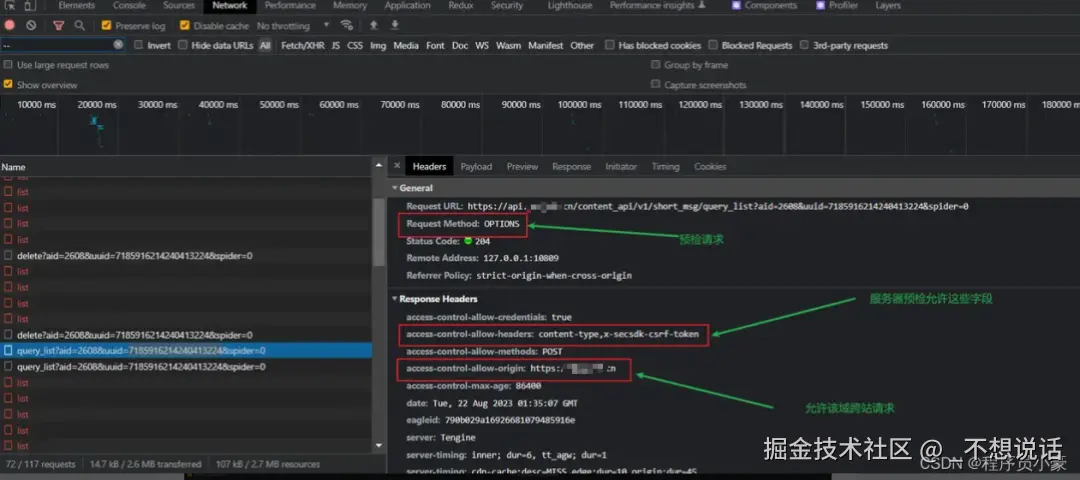Enable Group by frame
The image size is (1080, 480).
[656, 65]
